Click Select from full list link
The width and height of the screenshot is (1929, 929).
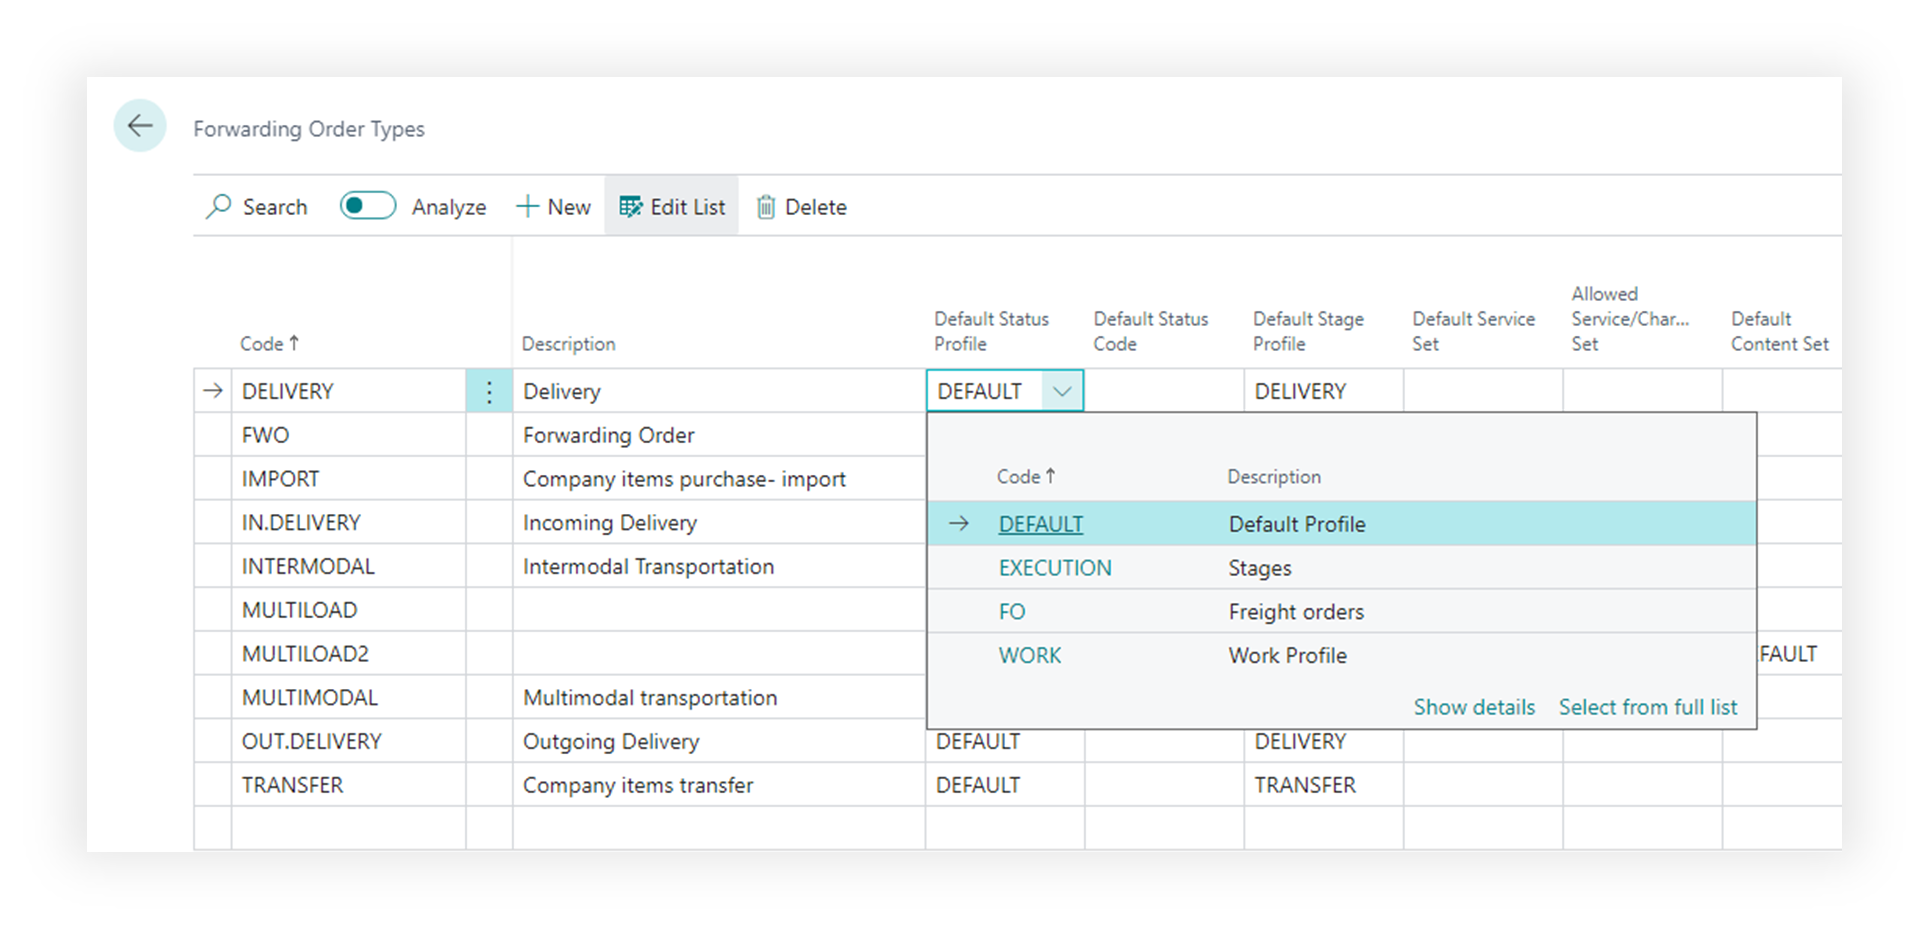pyautogui.click(x=1647, y=707)
